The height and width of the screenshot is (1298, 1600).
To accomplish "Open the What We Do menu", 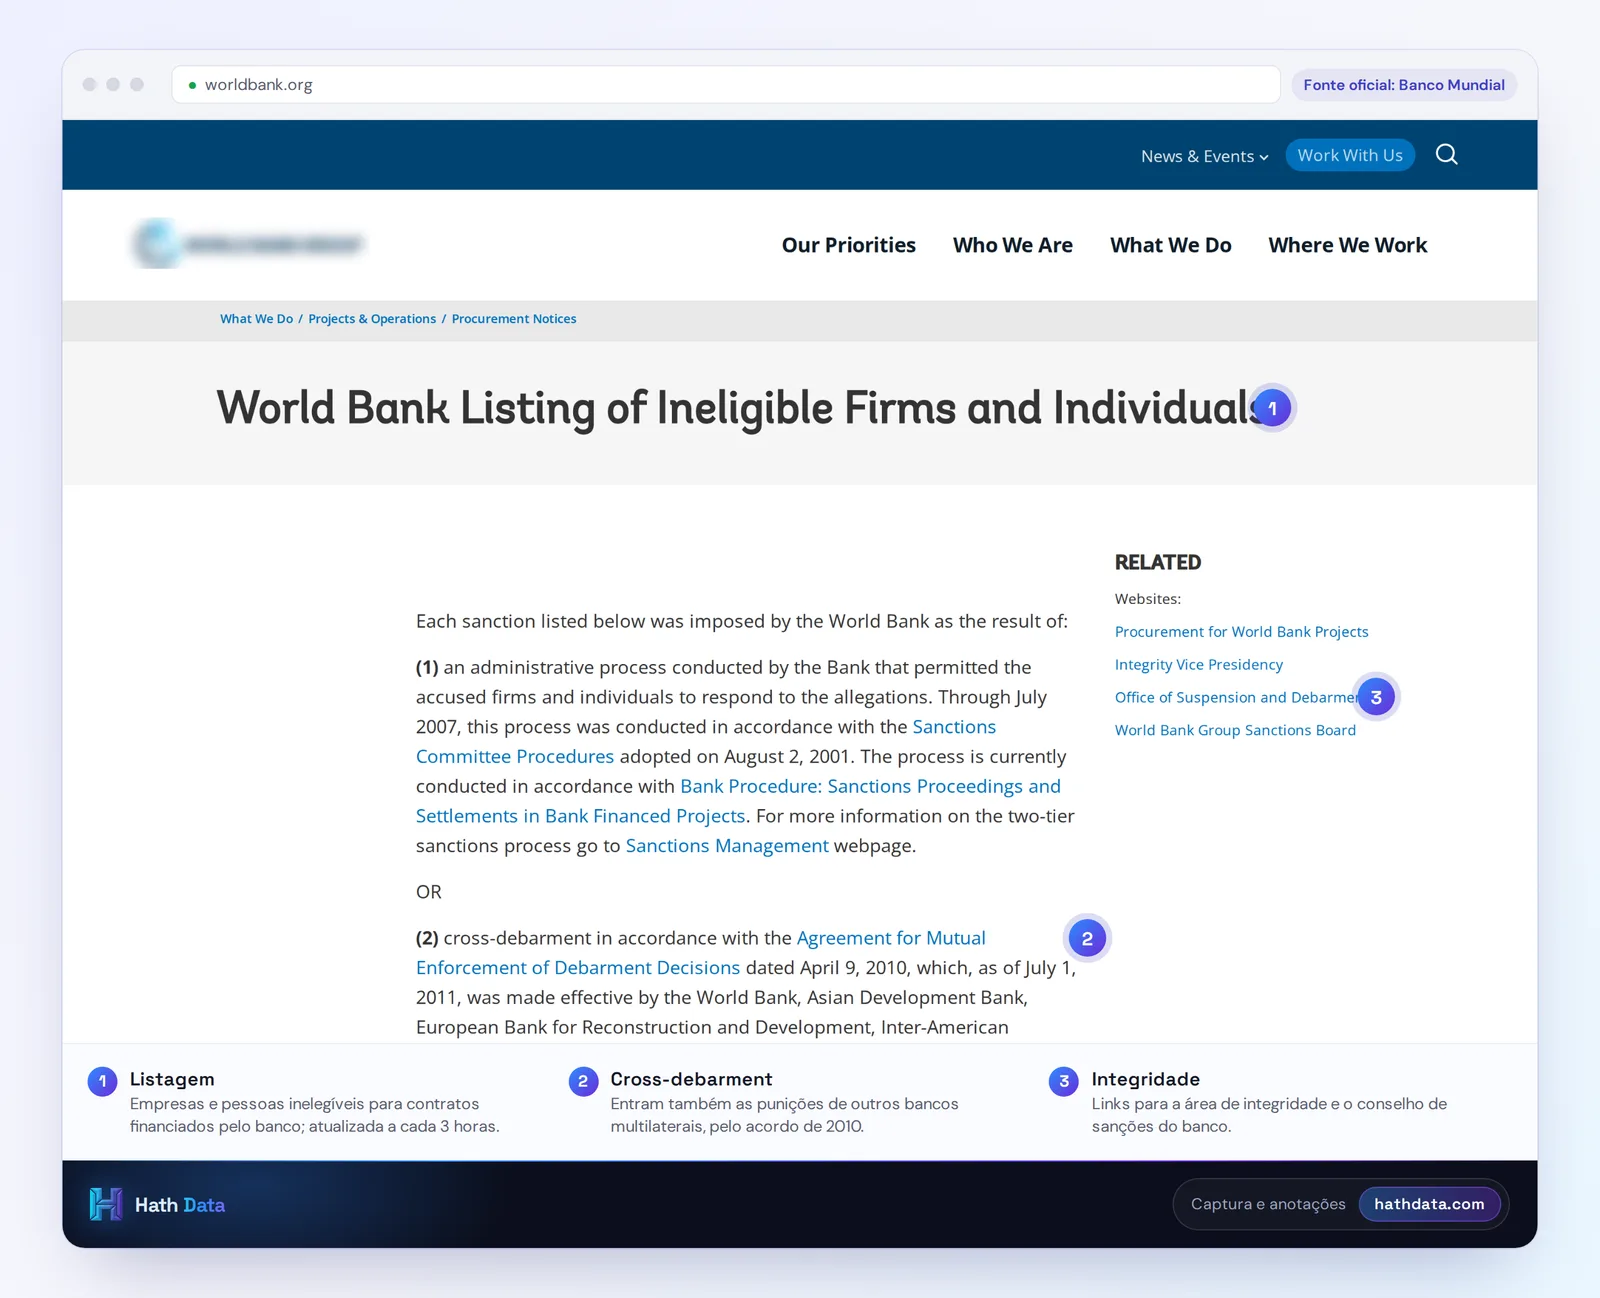I will 1170,245.
